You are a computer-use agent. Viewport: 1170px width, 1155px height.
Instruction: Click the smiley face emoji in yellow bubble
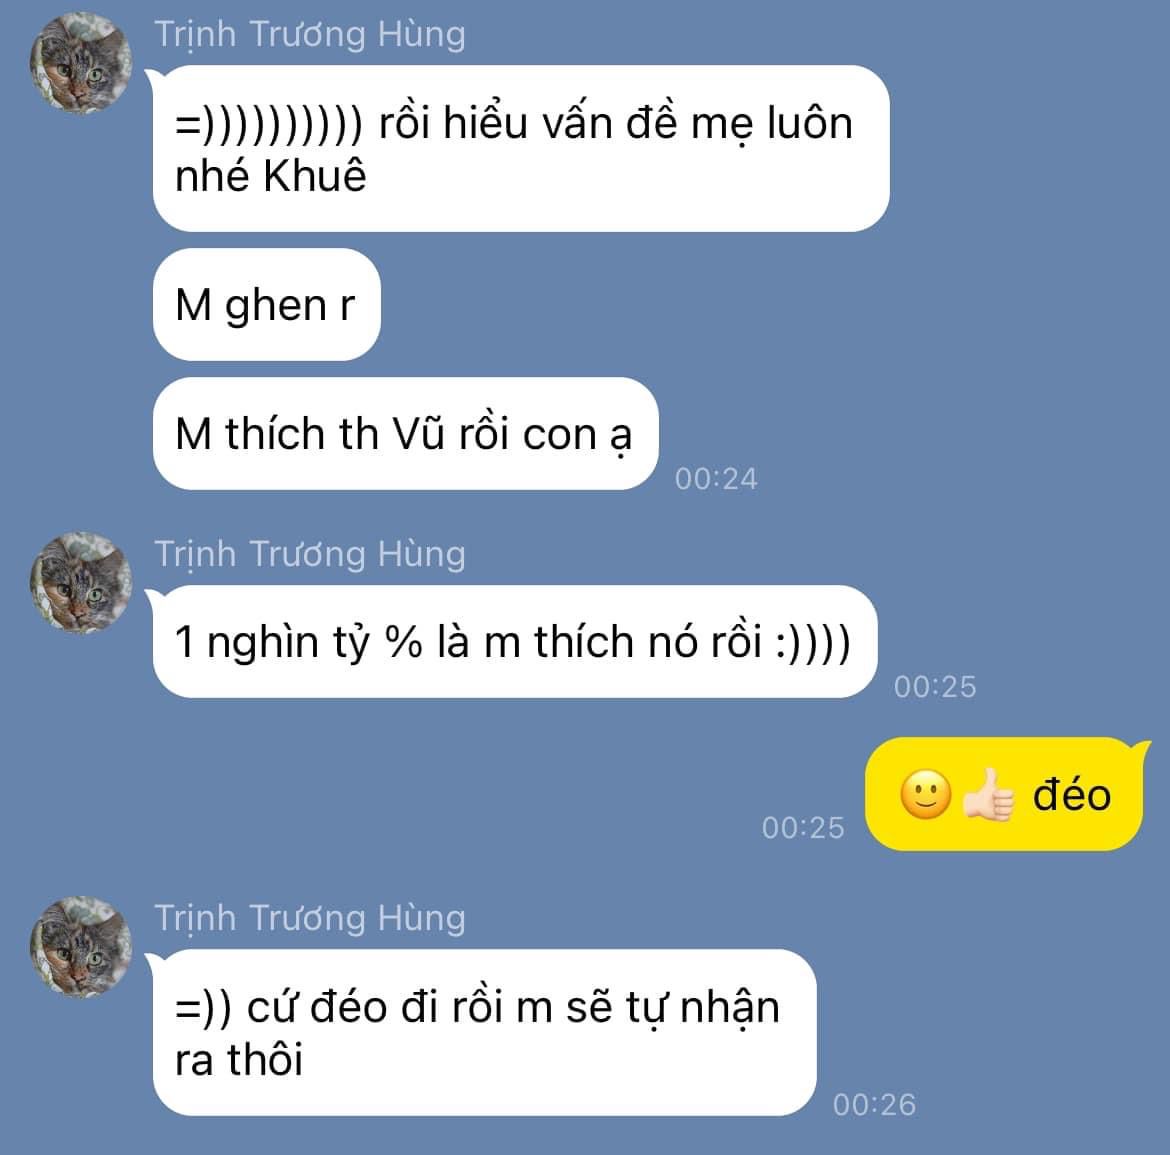point(925,795)
